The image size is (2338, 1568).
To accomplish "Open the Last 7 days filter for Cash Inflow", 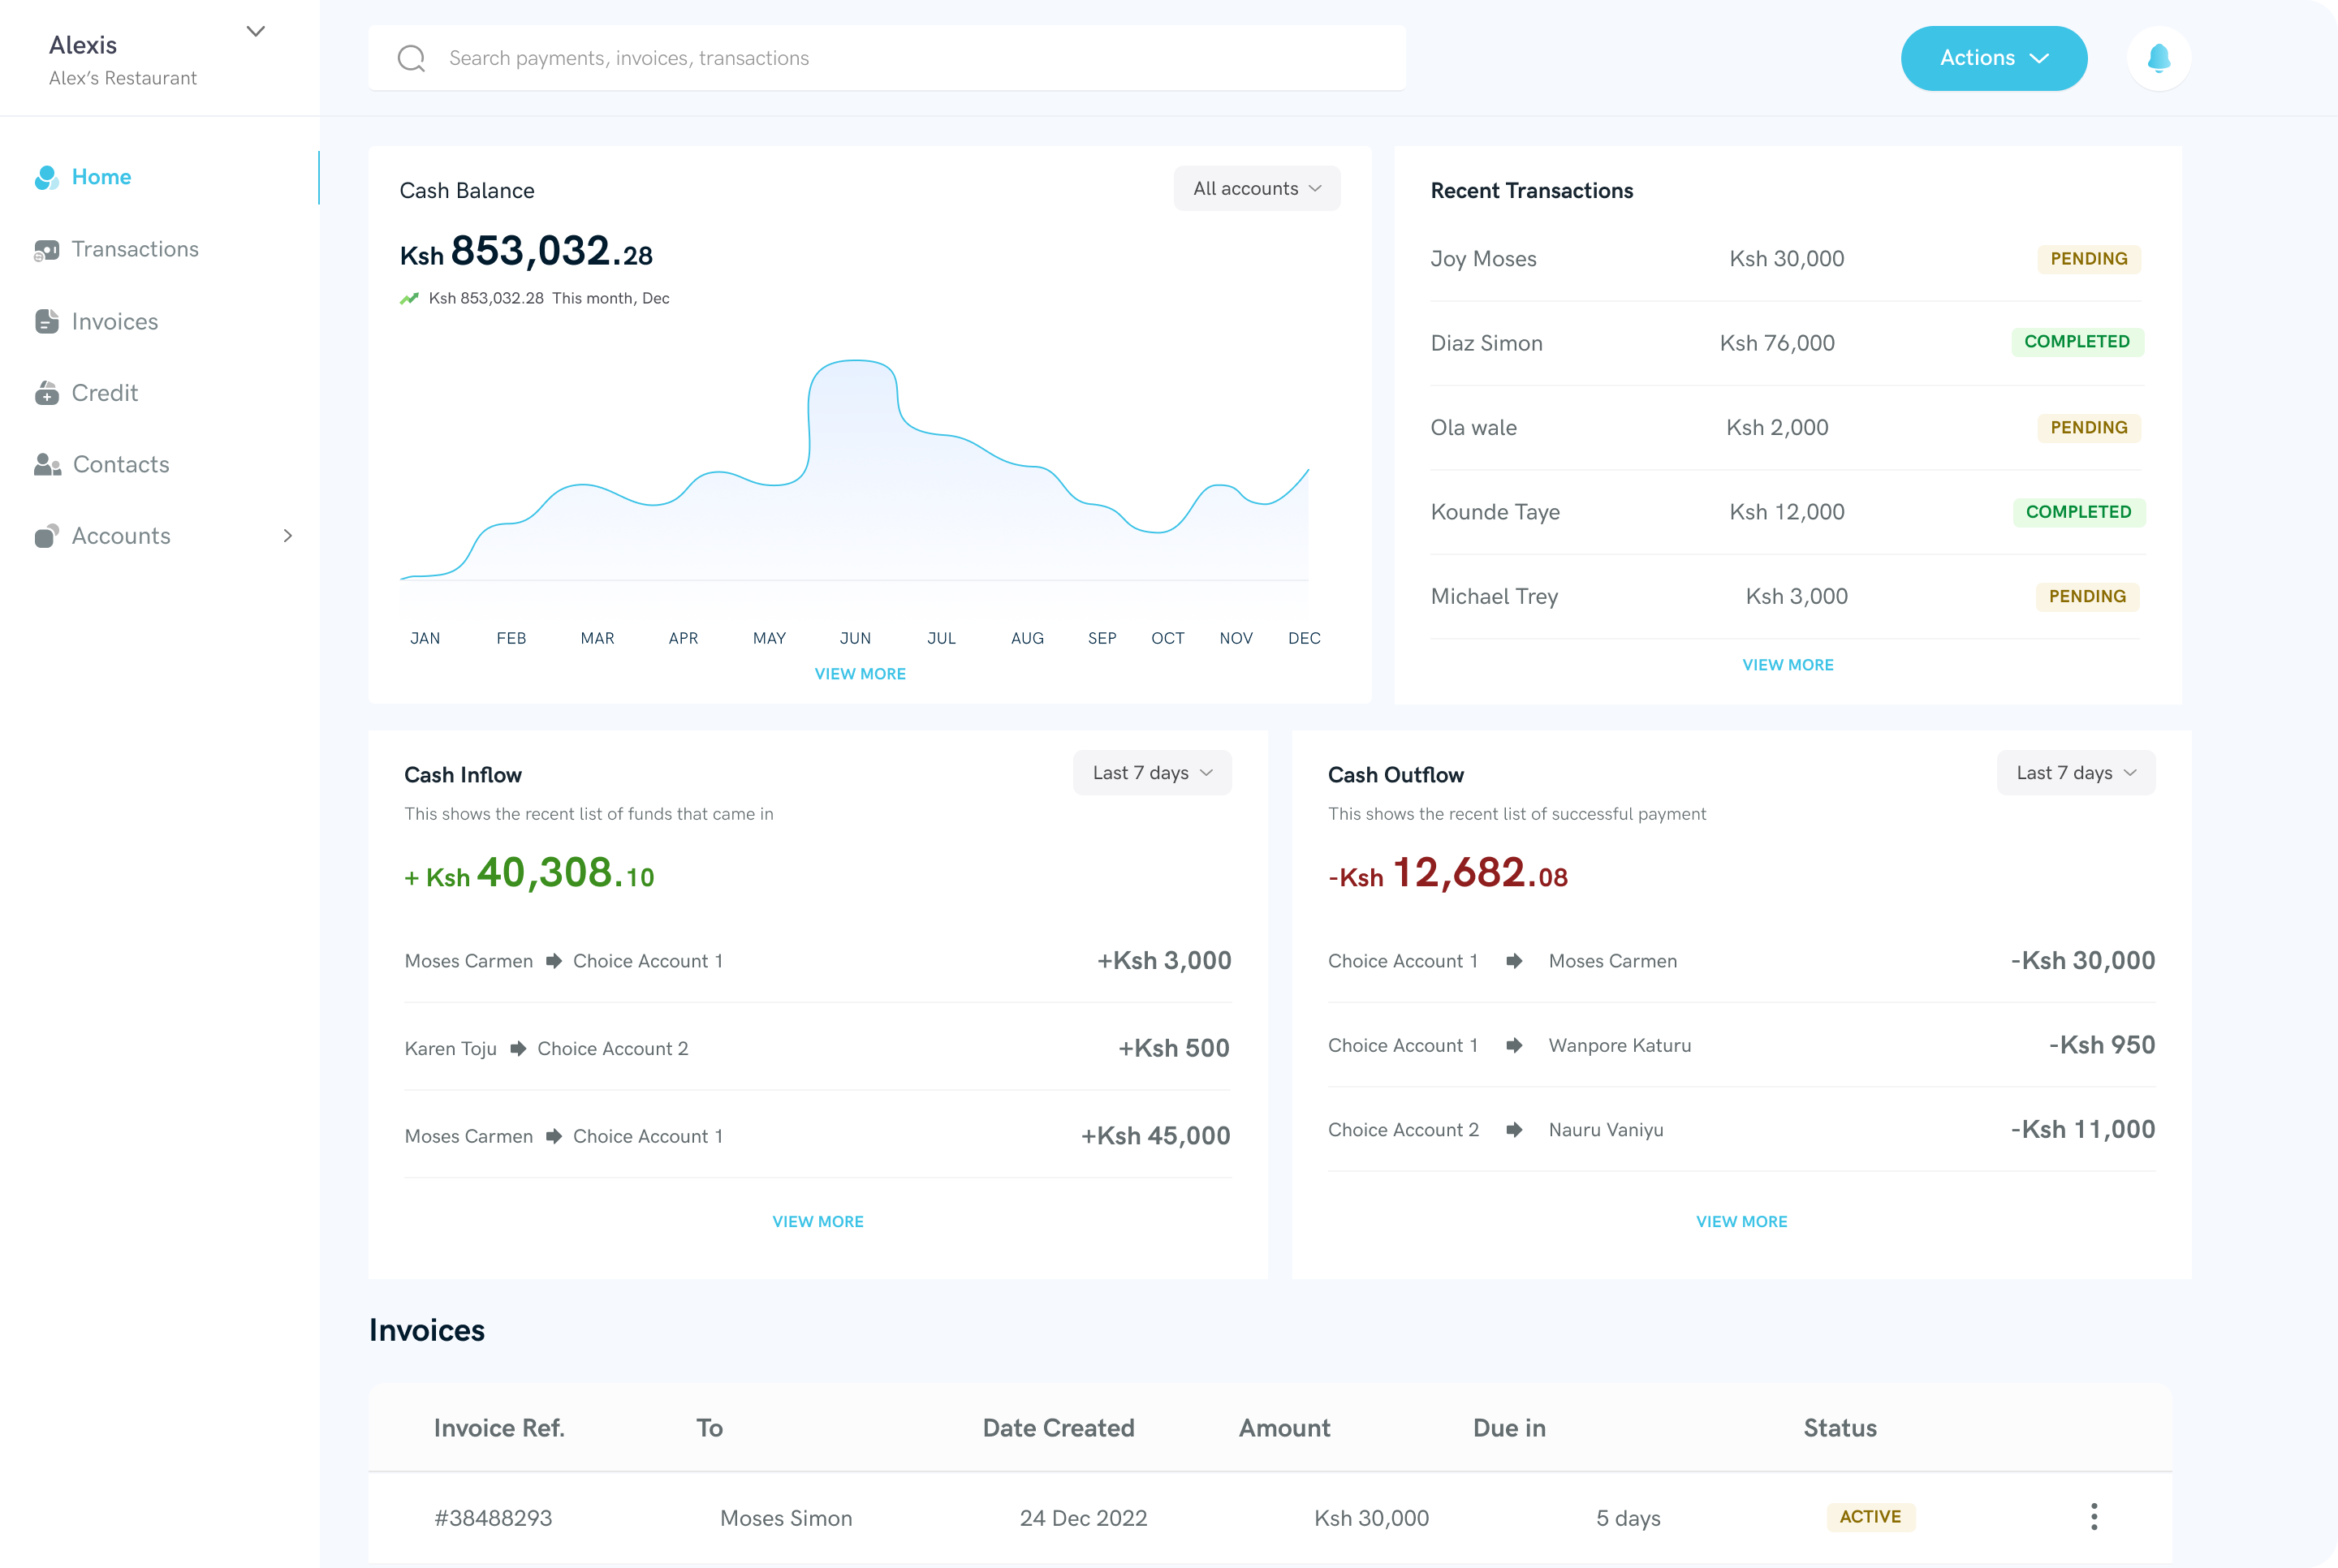I will [1152, 772].
